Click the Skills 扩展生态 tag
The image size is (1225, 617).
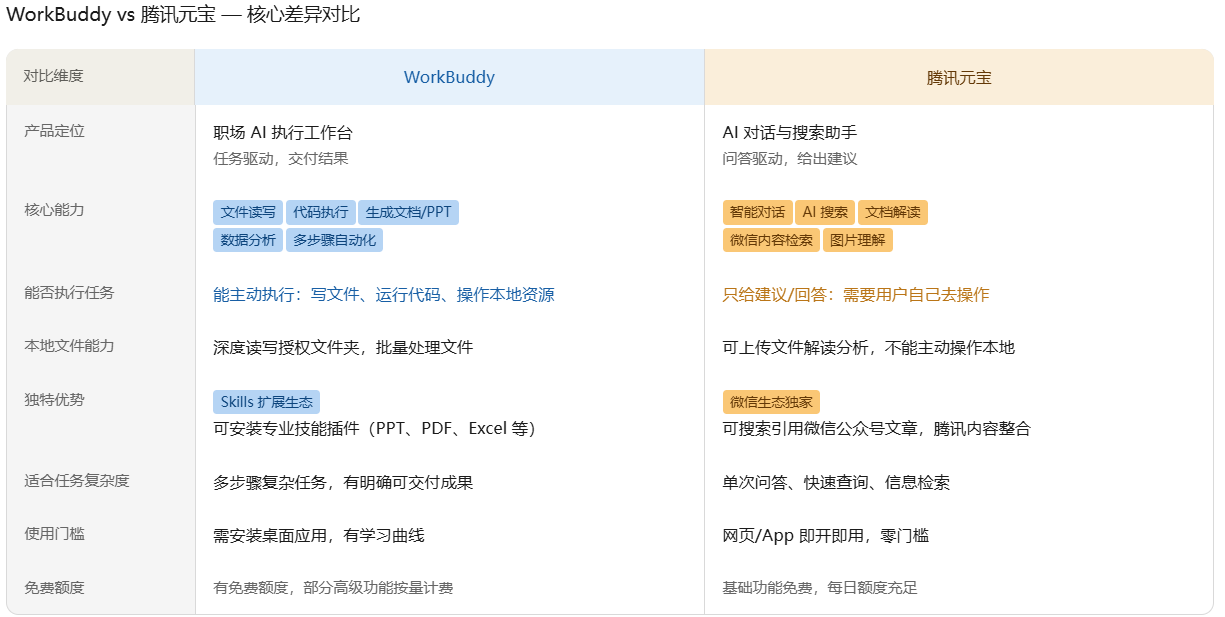(266, 402)
